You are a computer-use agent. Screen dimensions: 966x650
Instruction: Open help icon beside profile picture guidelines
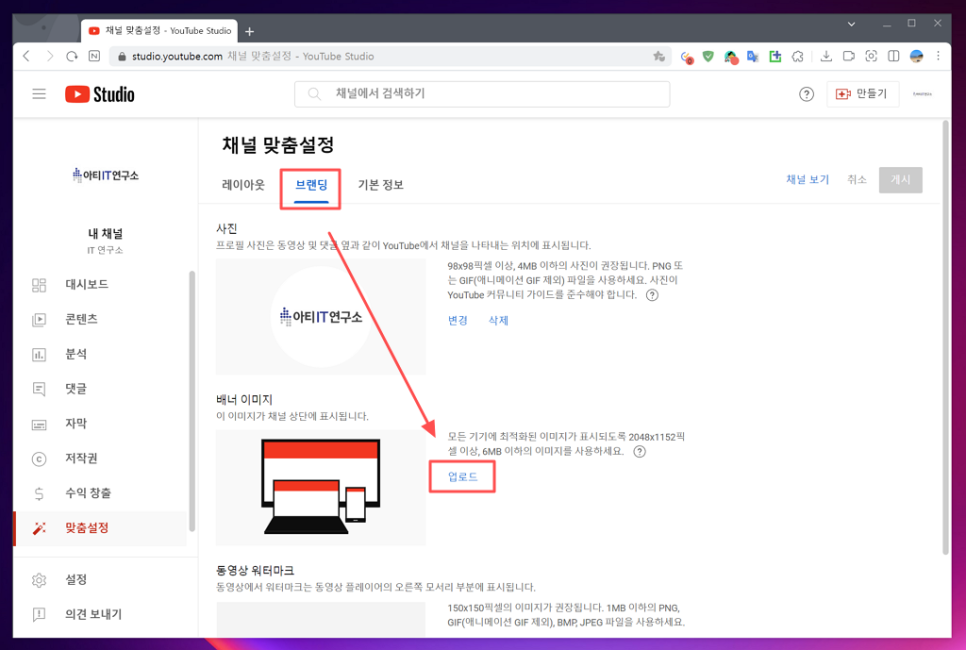pyautogui.click(x=652, y=295)
